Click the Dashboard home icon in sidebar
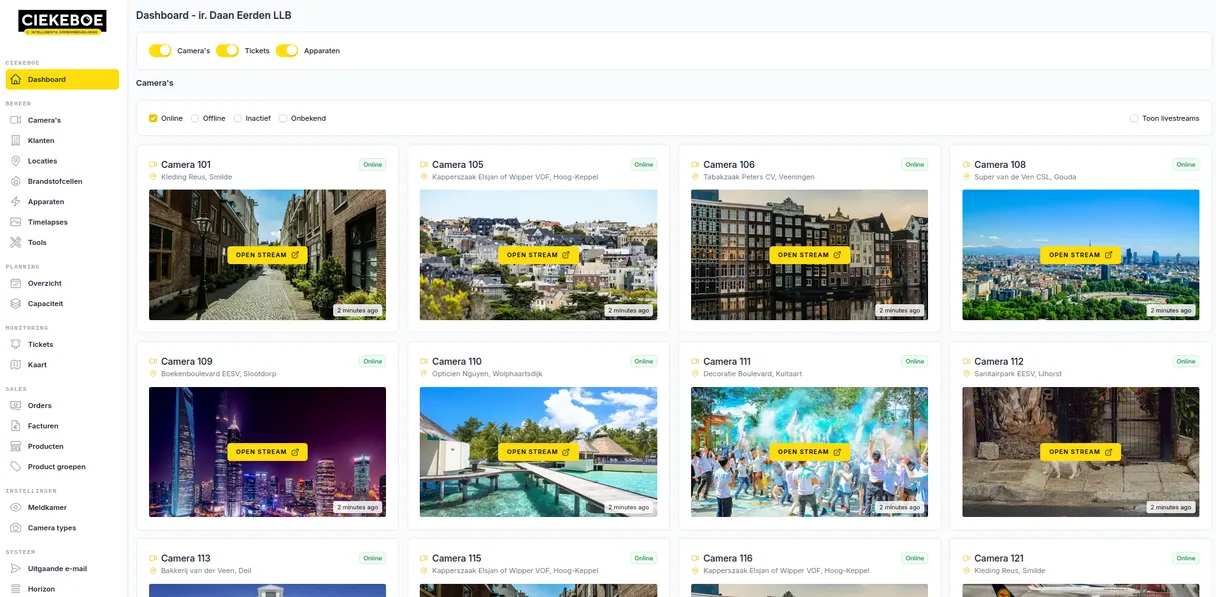 pos(16,79)
